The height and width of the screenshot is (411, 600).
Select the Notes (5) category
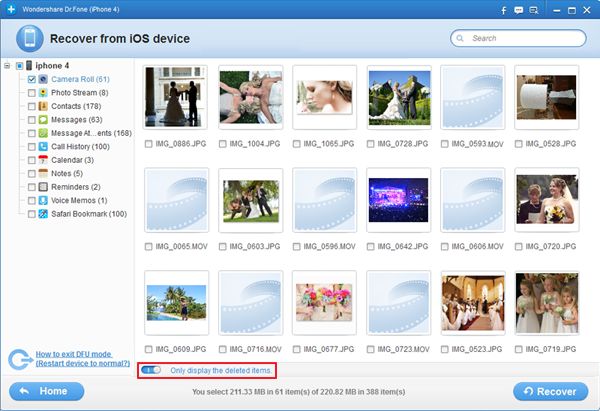coord(67,173)
